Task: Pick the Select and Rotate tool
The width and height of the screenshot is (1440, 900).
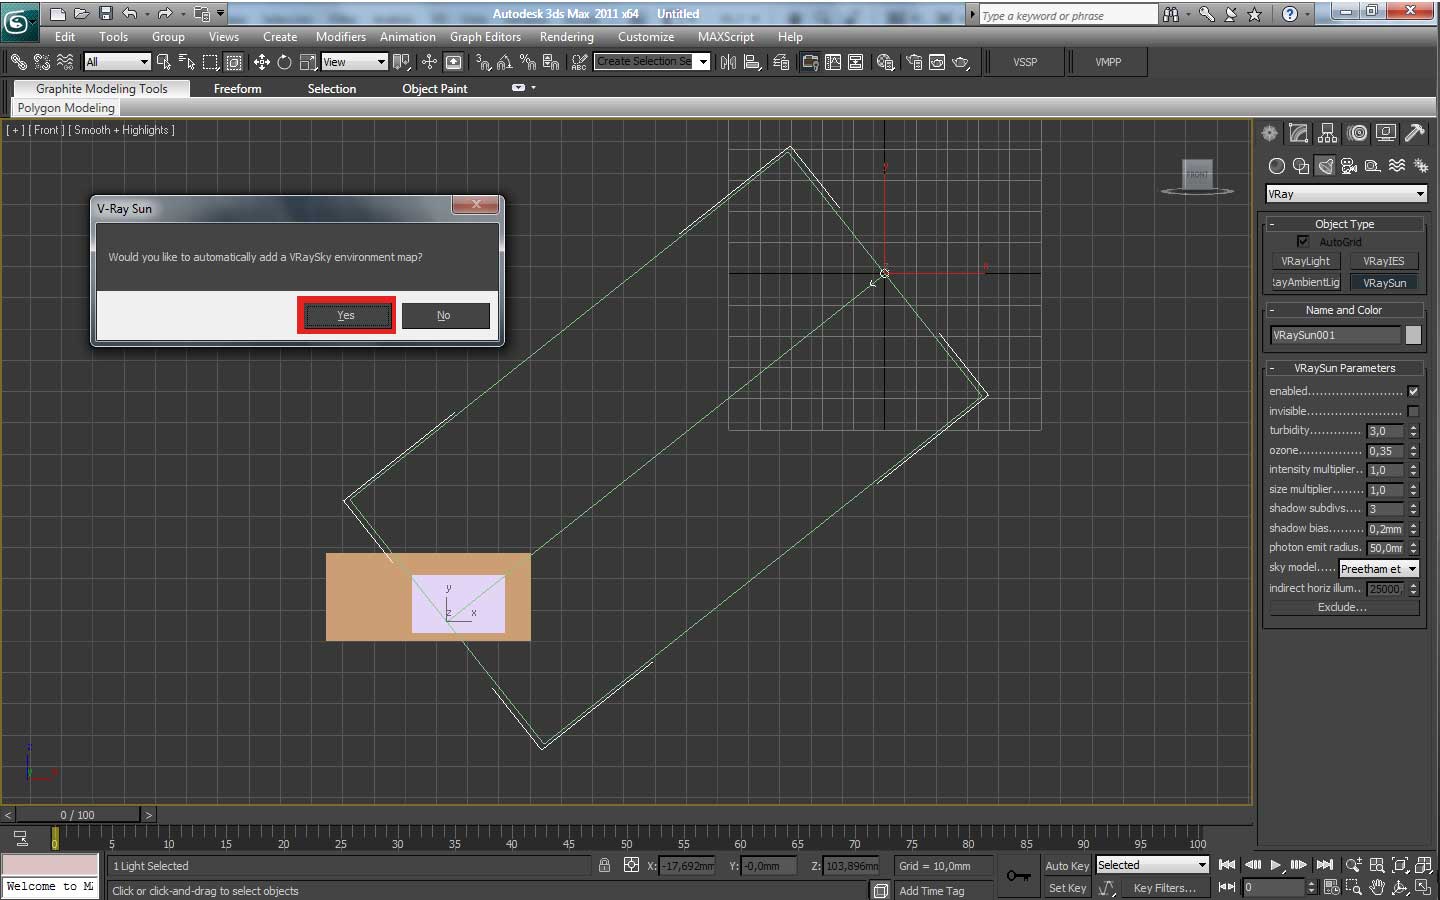Action: [x=284, y=62]
